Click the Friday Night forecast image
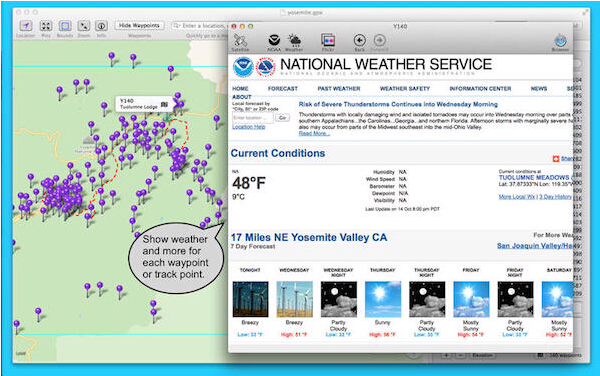 point(515,299)
